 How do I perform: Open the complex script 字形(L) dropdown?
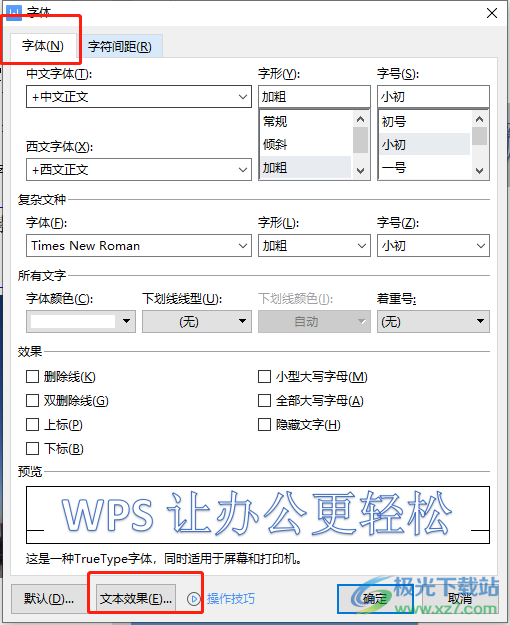[x=314, y=246]
